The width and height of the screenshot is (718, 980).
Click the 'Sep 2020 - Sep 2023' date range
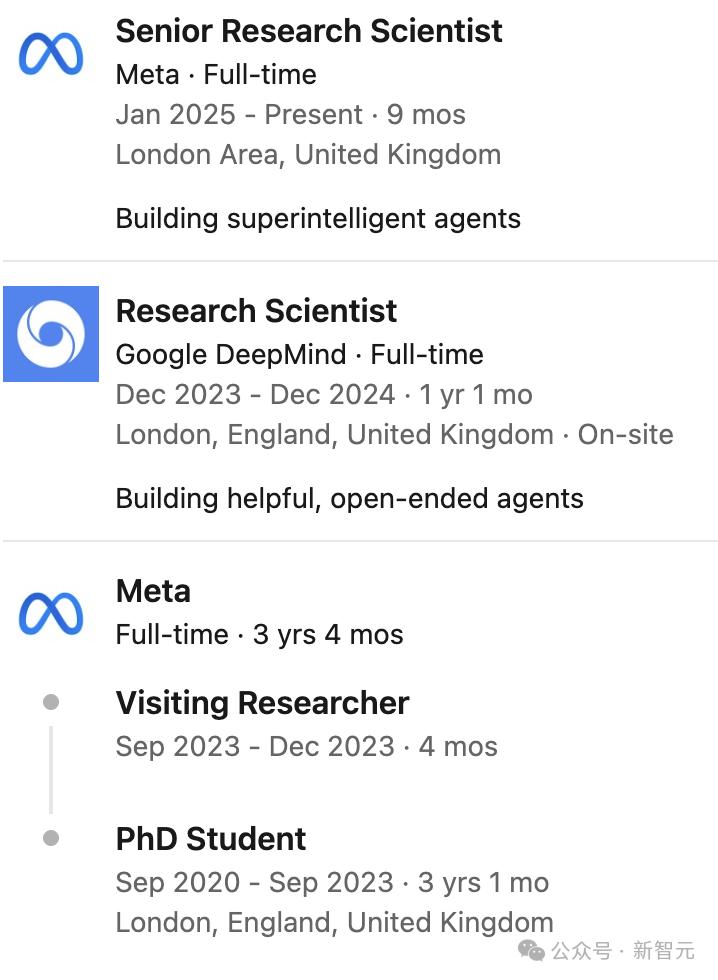tap(254, 882)
